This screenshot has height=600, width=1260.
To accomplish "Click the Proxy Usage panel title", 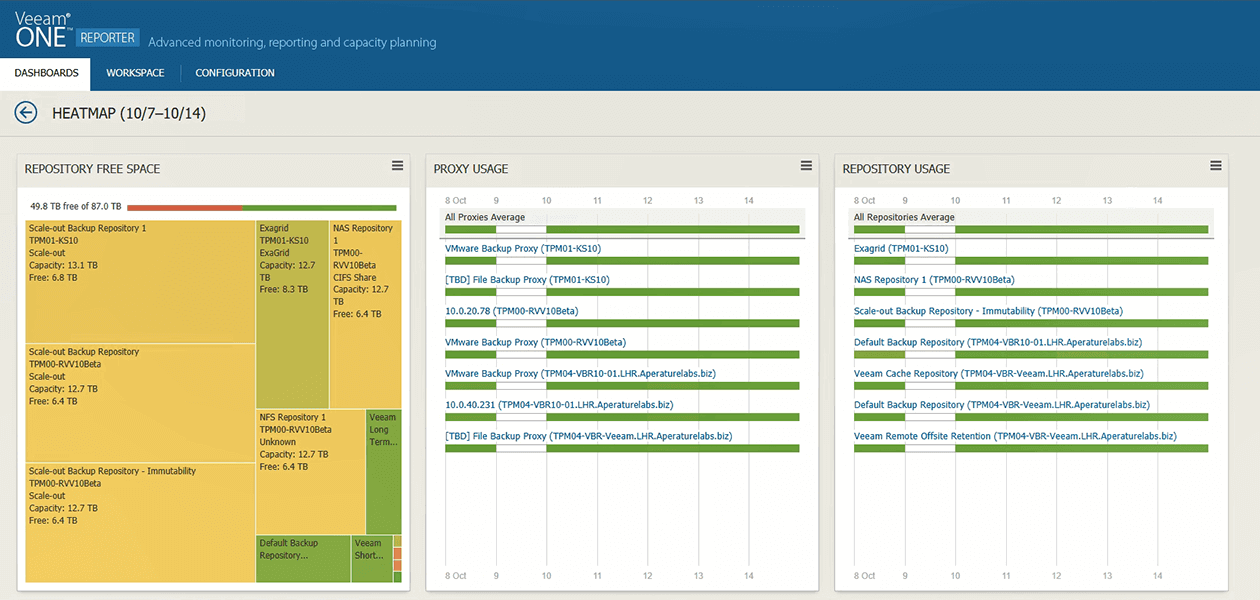I will 471,169.
